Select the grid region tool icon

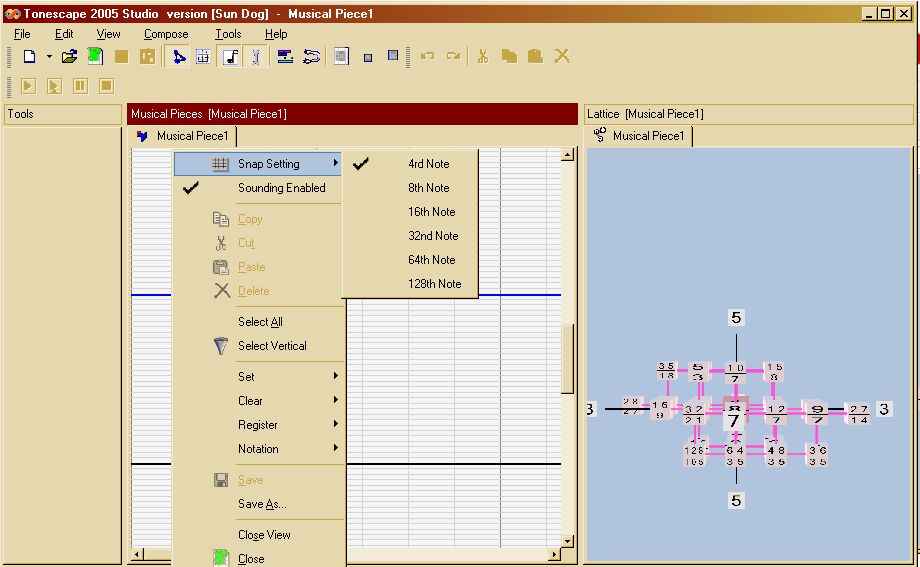coord(203,56)
